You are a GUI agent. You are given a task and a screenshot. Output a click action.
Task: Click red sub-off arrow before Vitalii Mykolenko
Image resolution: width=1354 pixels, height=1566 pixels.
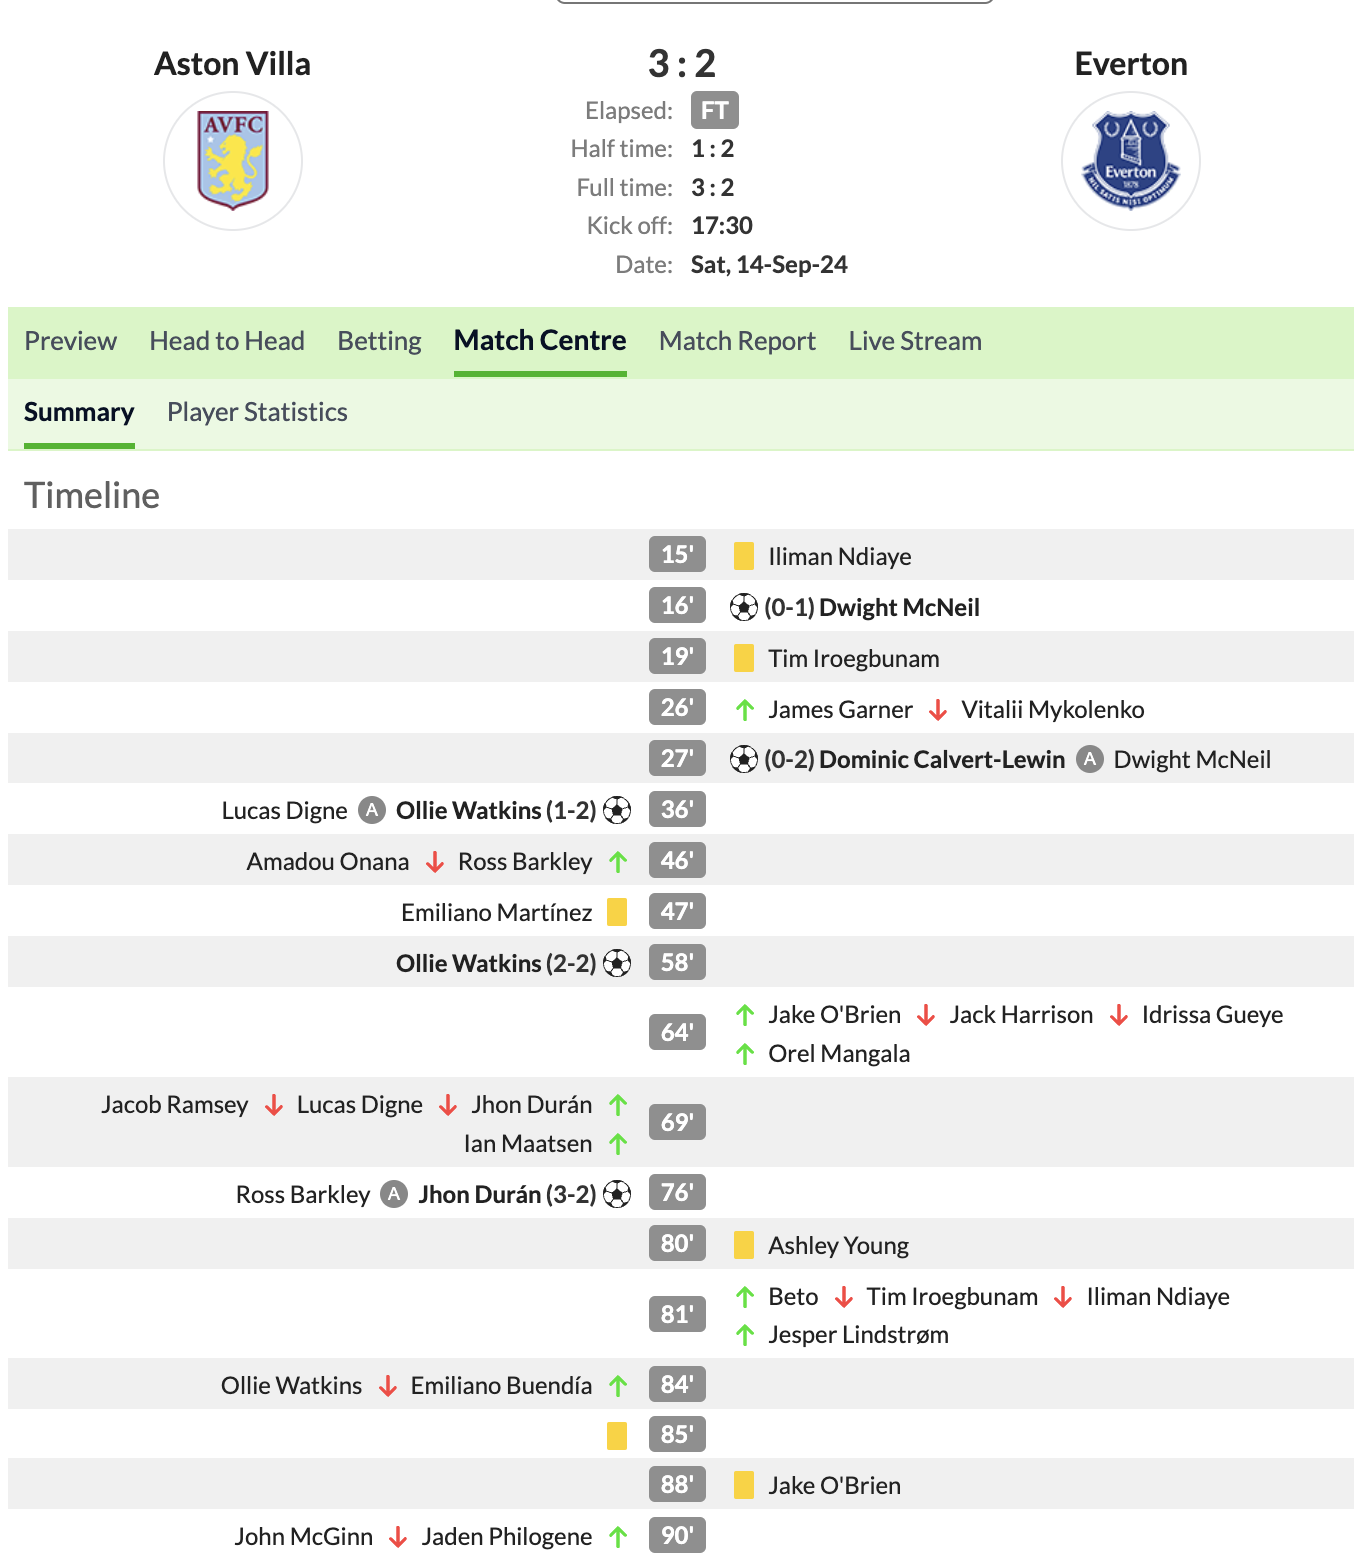click(938, 710)
